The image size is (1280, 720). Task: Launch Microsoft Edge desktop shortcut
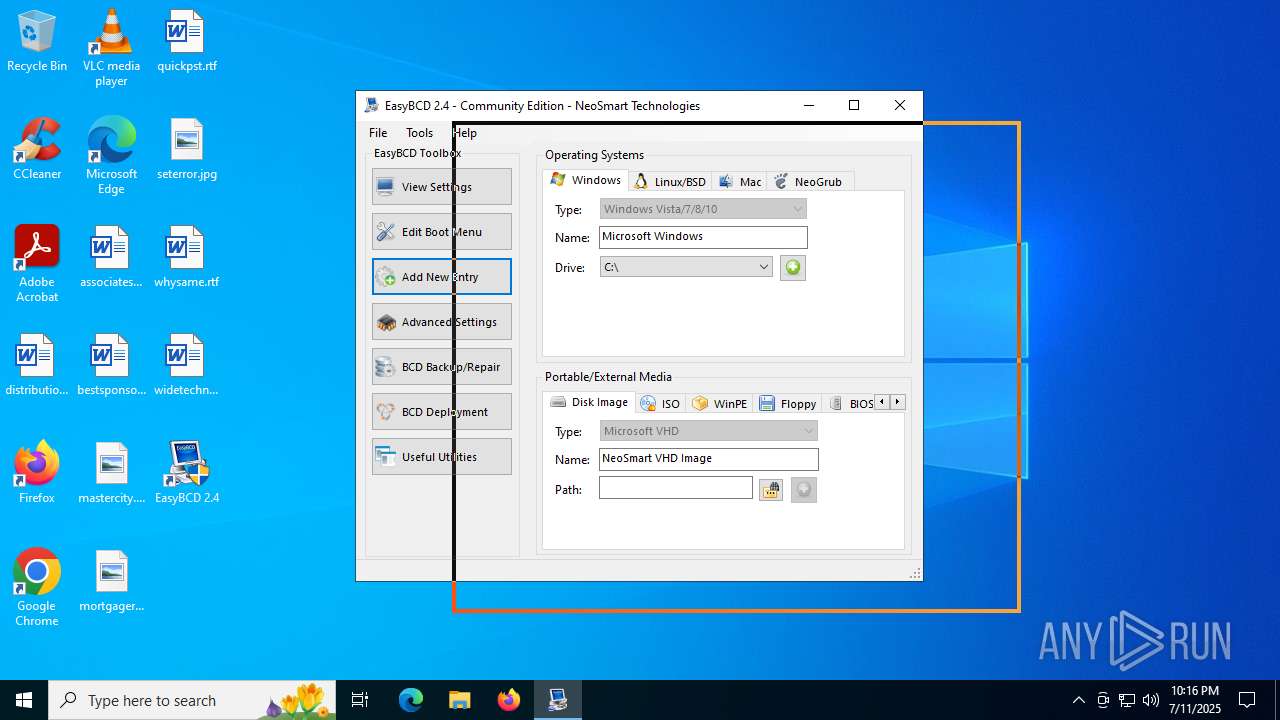111,156
